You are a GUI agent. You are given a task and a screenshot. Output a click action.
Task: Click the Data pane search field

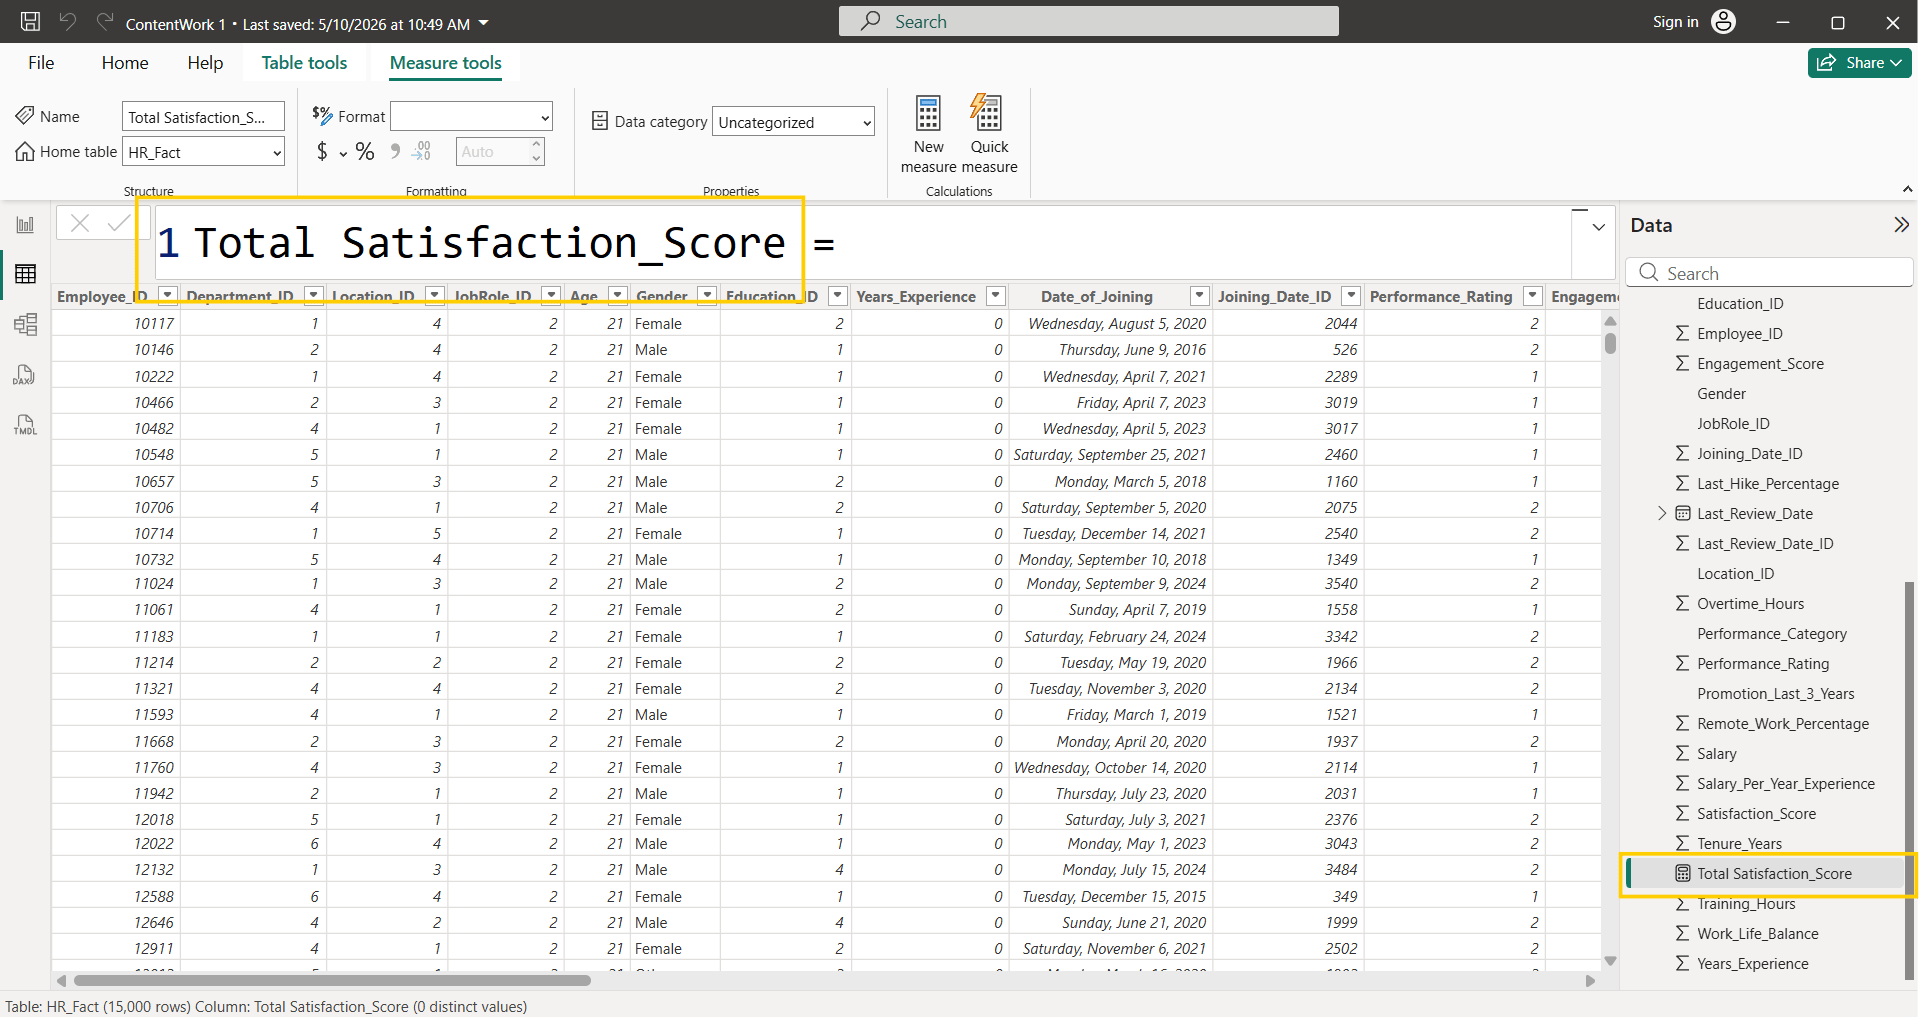coord(1769,273)
